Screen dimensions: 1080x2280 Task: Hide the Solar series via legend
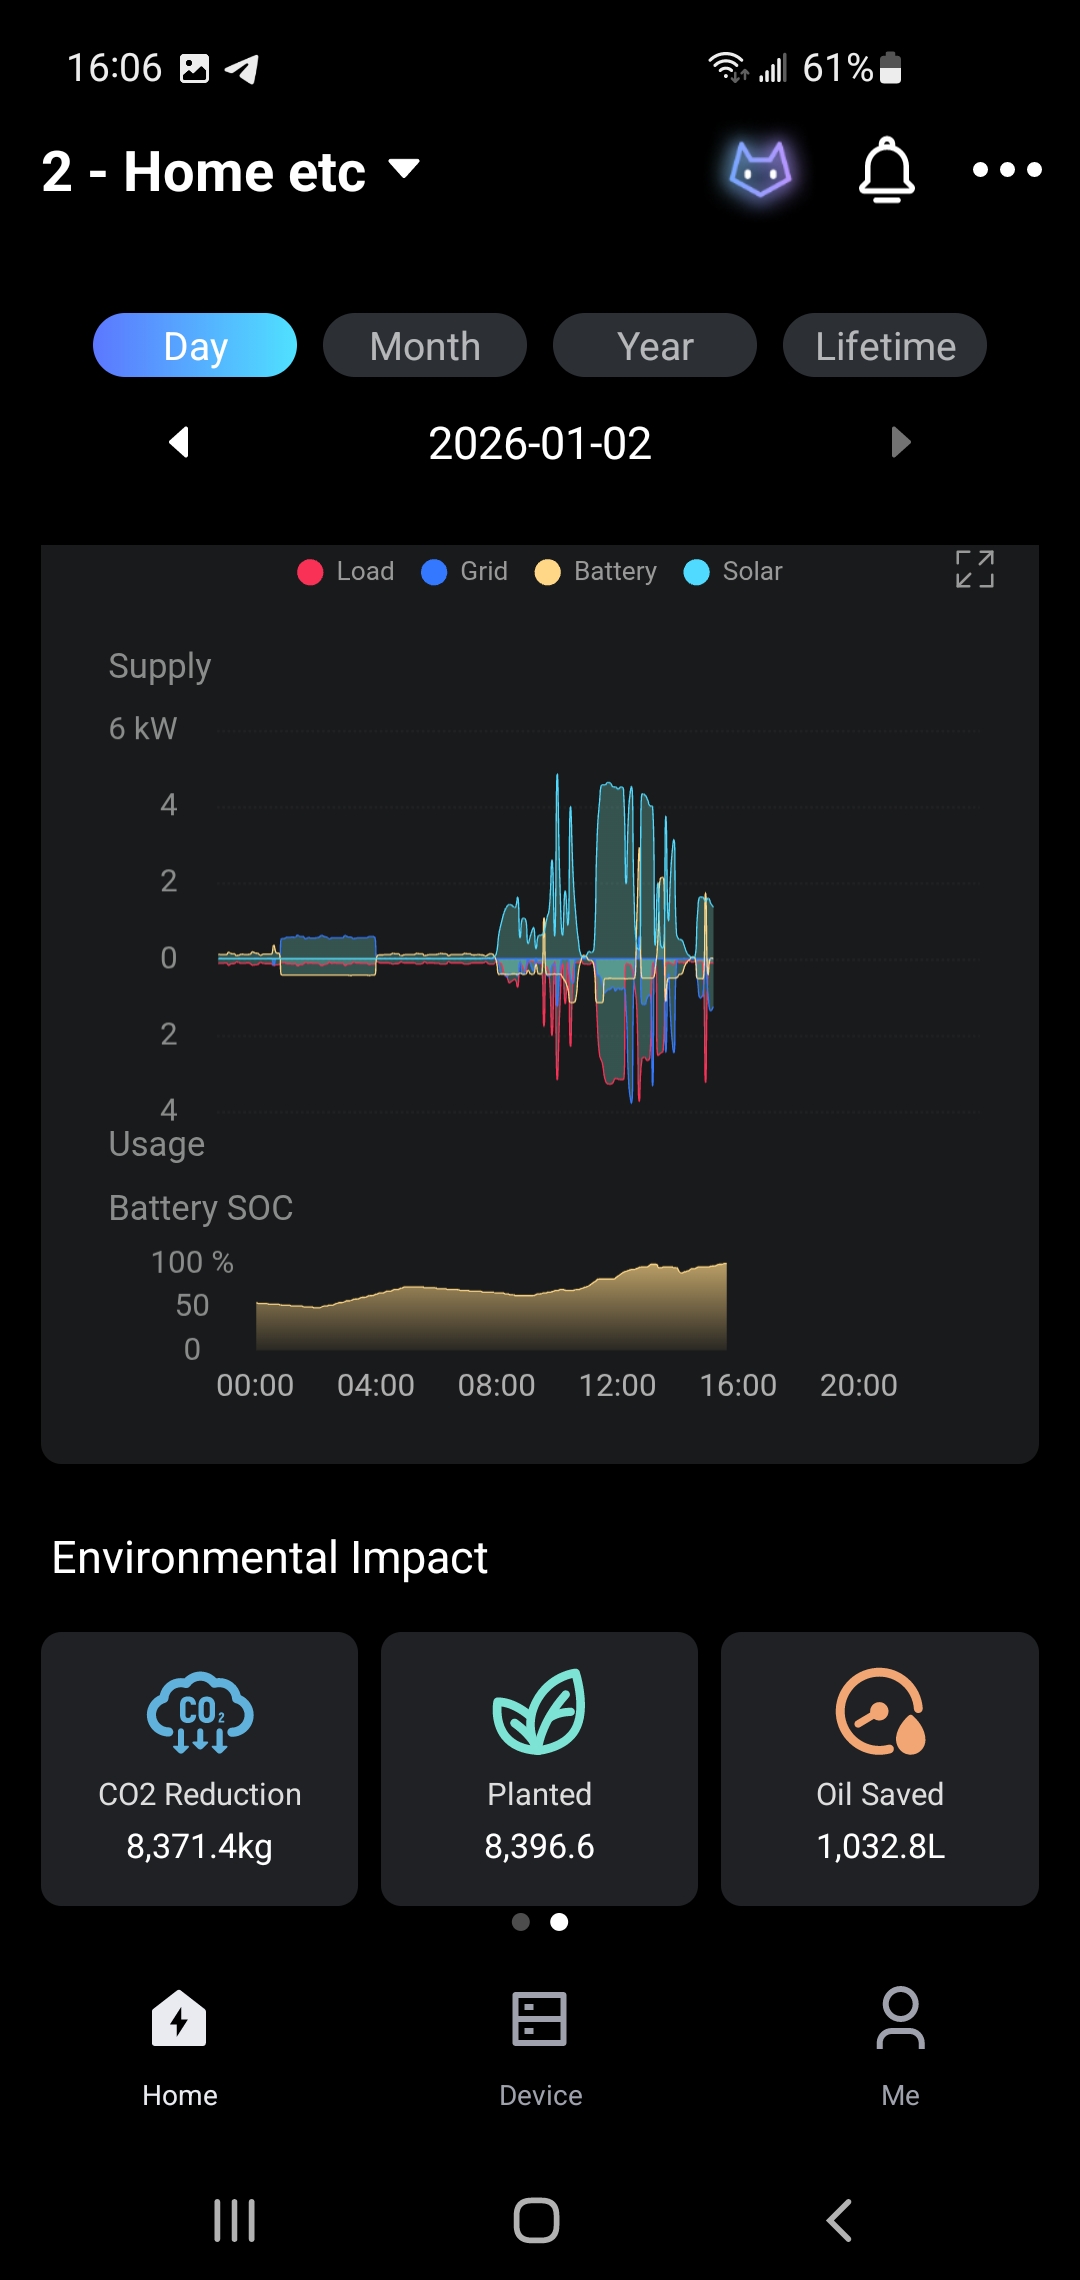point(733,572)
